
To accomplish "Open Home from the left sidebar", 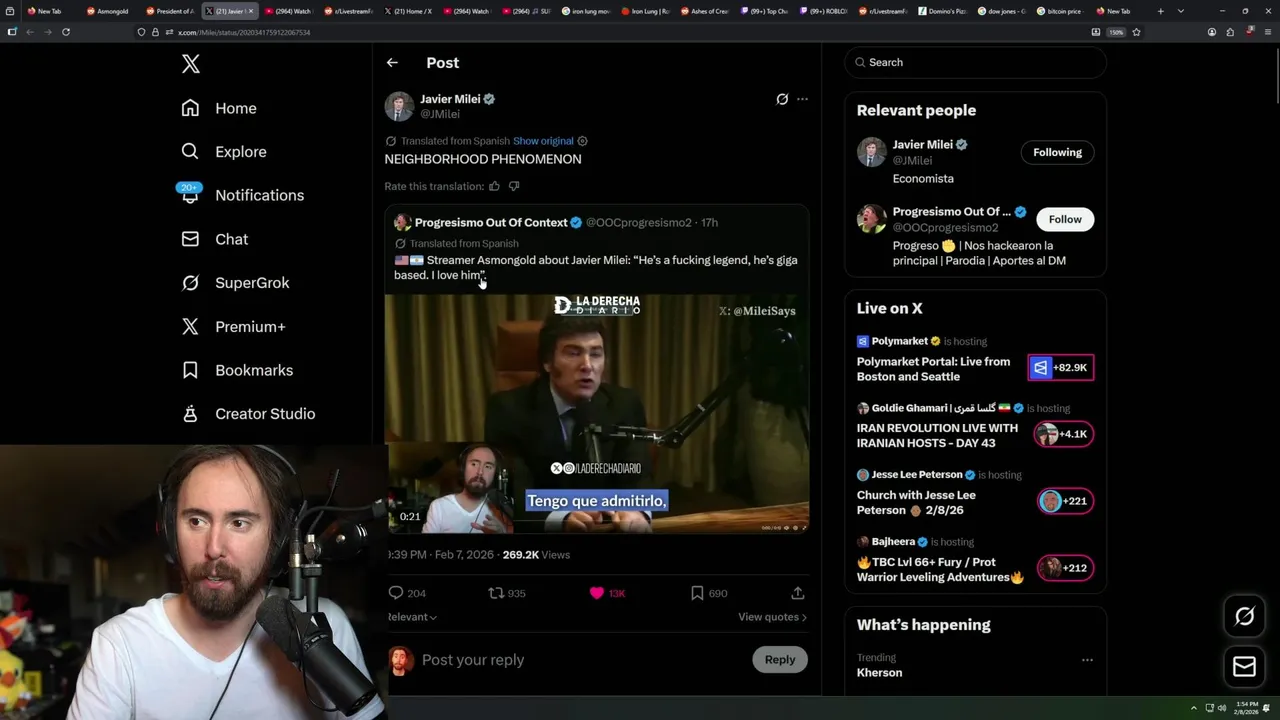I will 219,108.
